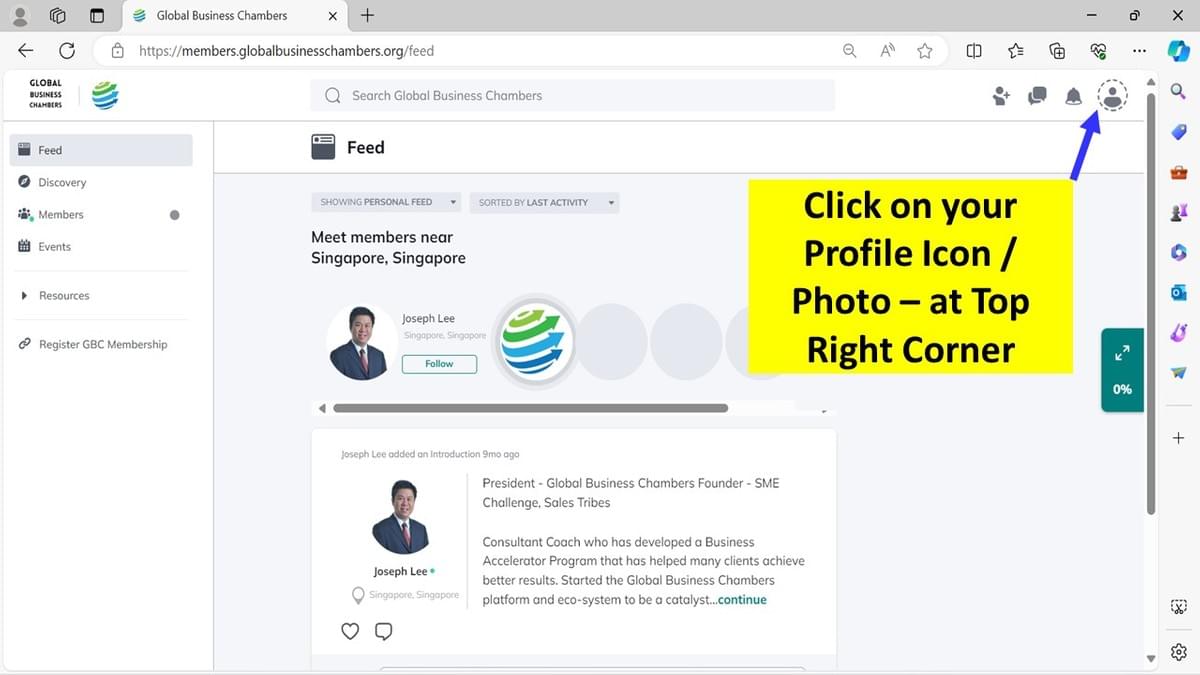
Task: Open Joseph Lee's photo in the post
Action: pyautogui.click(x=400, y=517)
